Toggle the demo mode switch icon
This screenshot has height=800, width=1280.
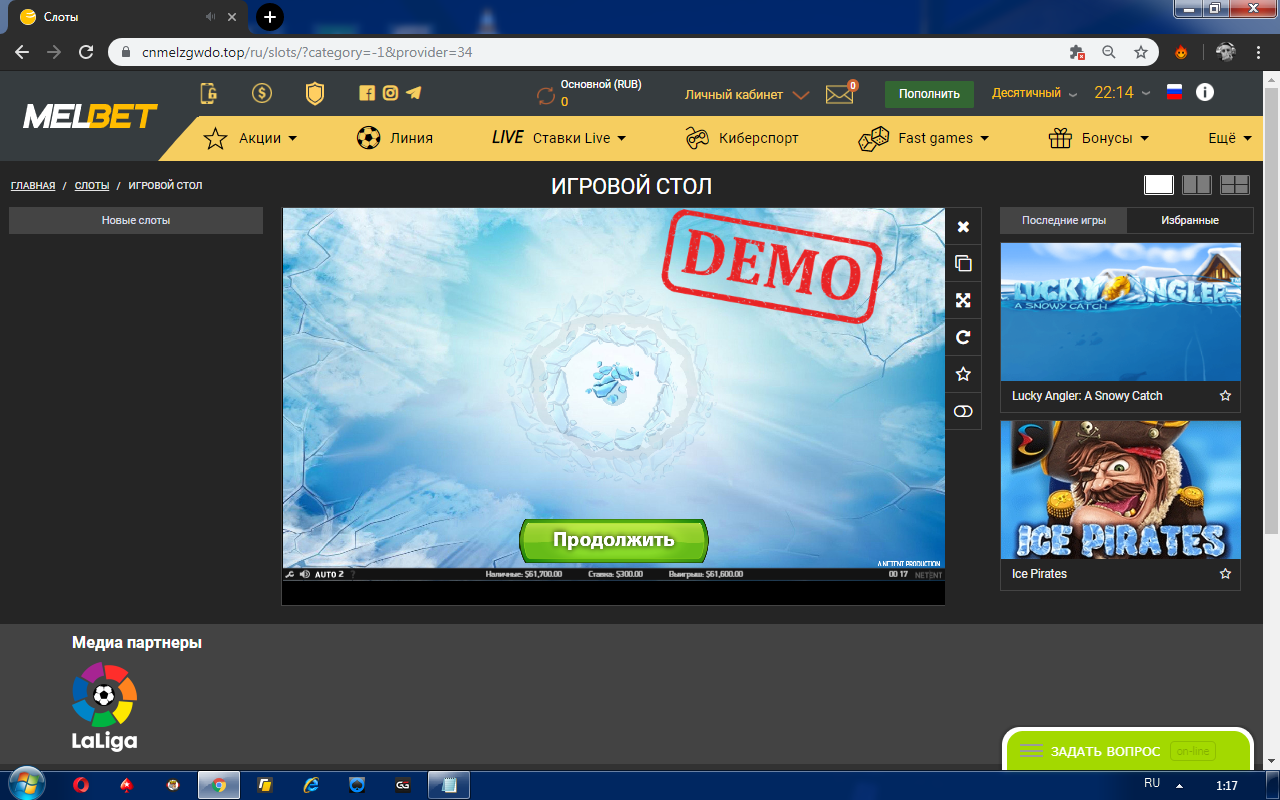click(x=963, y=411)
